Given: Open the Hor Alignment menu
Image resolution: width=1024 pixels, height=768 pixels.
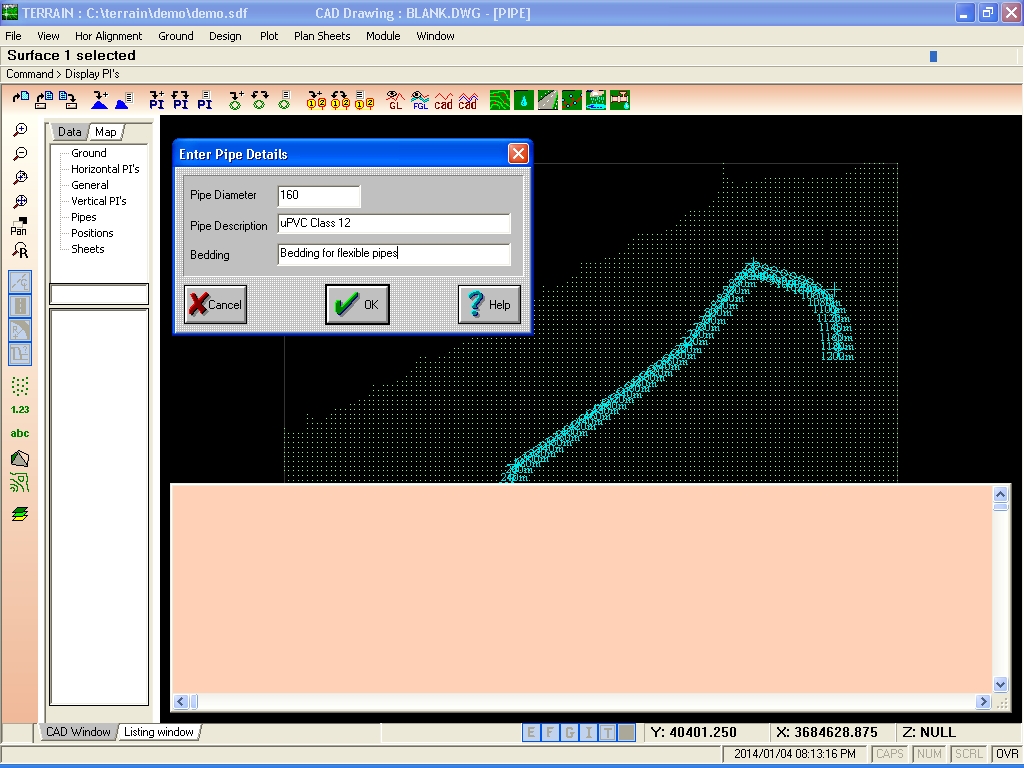Looking at the screenshot, I should click(x=108, y=36).
